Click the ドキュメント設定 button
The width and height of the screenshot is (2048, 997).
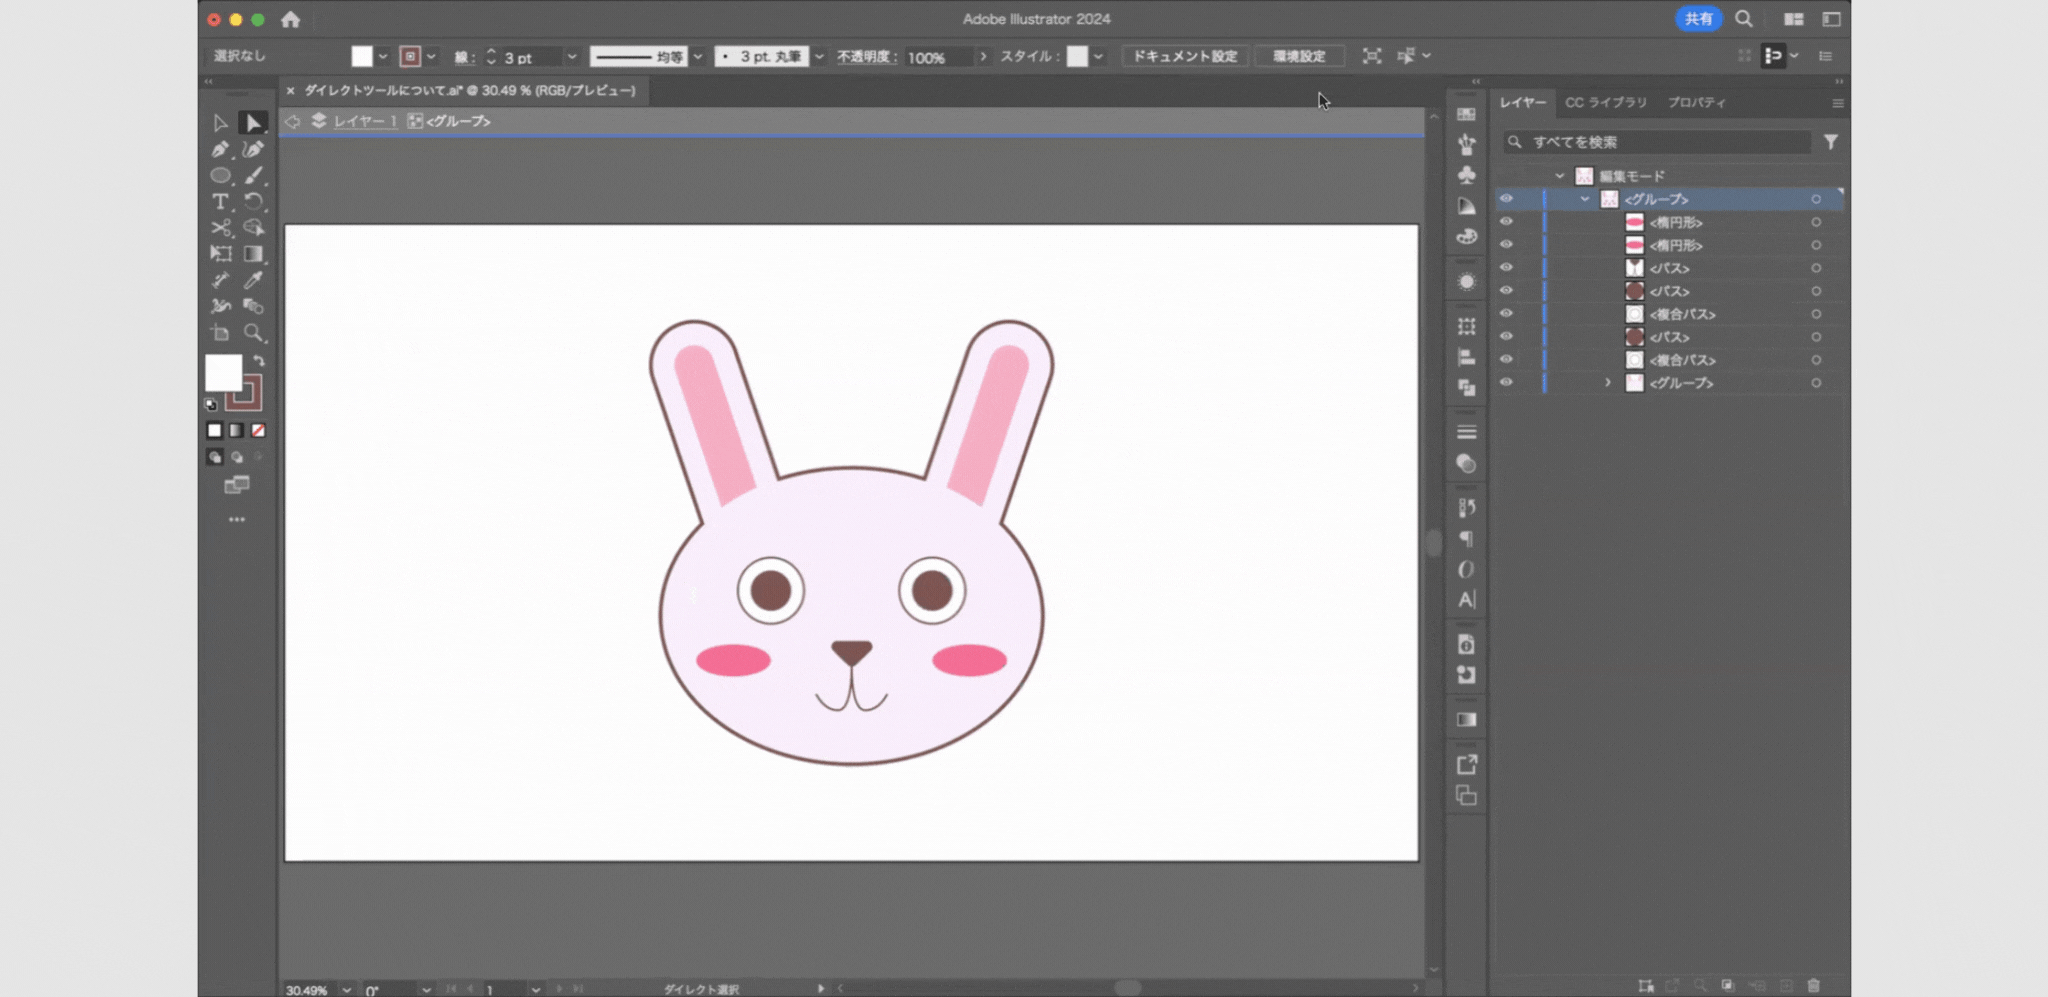[x=1184, y=56]
